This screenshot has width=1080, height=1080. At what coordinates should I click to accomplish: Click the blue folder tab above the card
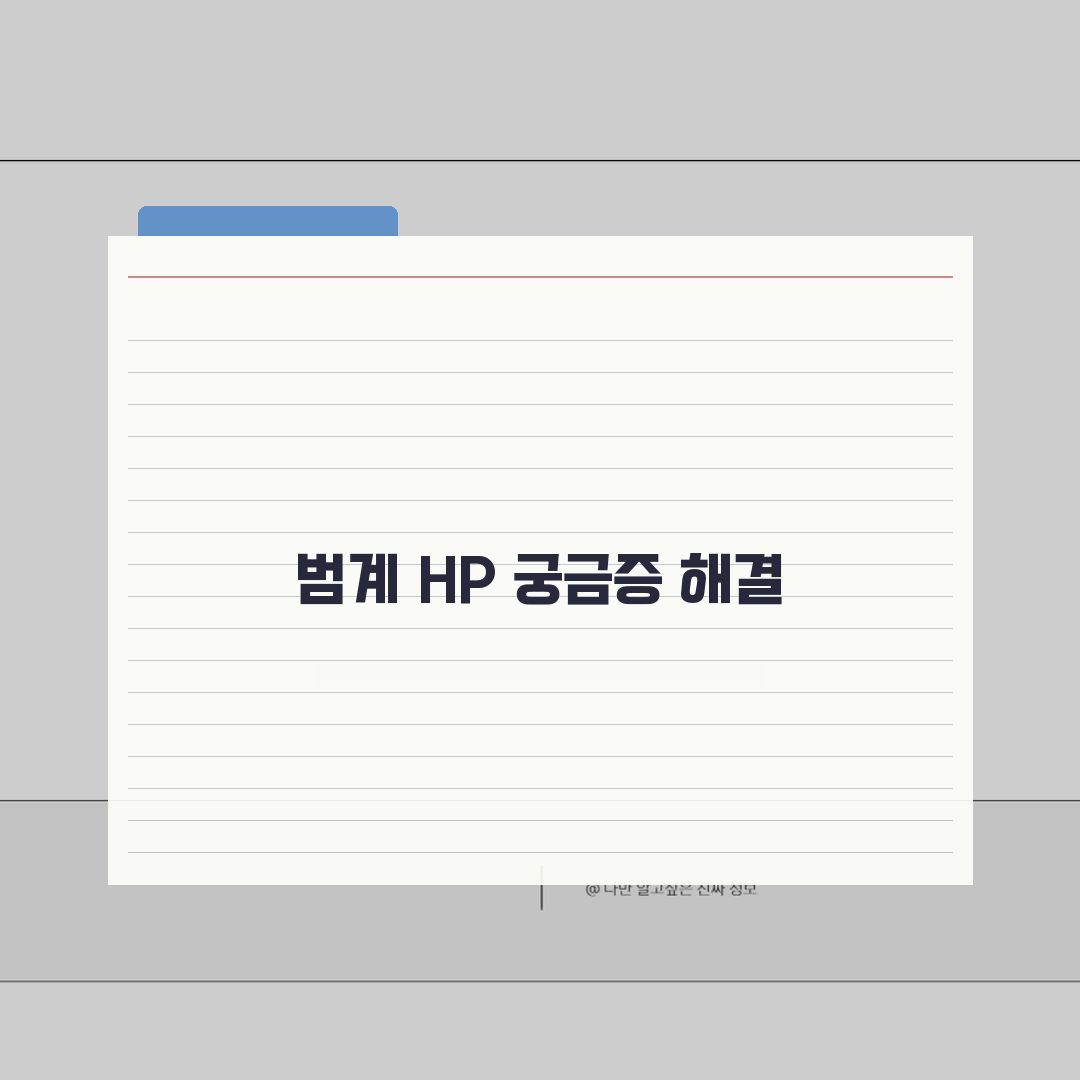(268, 221)
